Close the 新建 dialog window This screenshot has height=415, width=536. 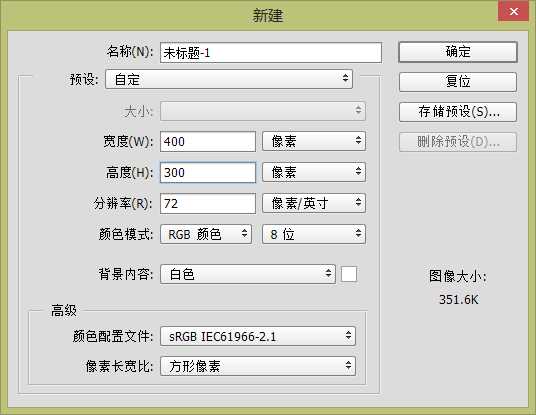point(513,11)
